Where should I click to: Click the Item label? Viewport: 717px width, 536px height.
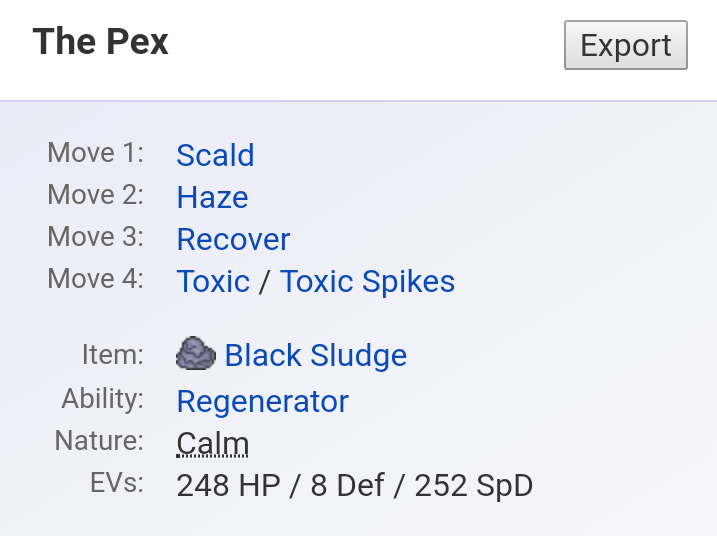tap(113, 354)
